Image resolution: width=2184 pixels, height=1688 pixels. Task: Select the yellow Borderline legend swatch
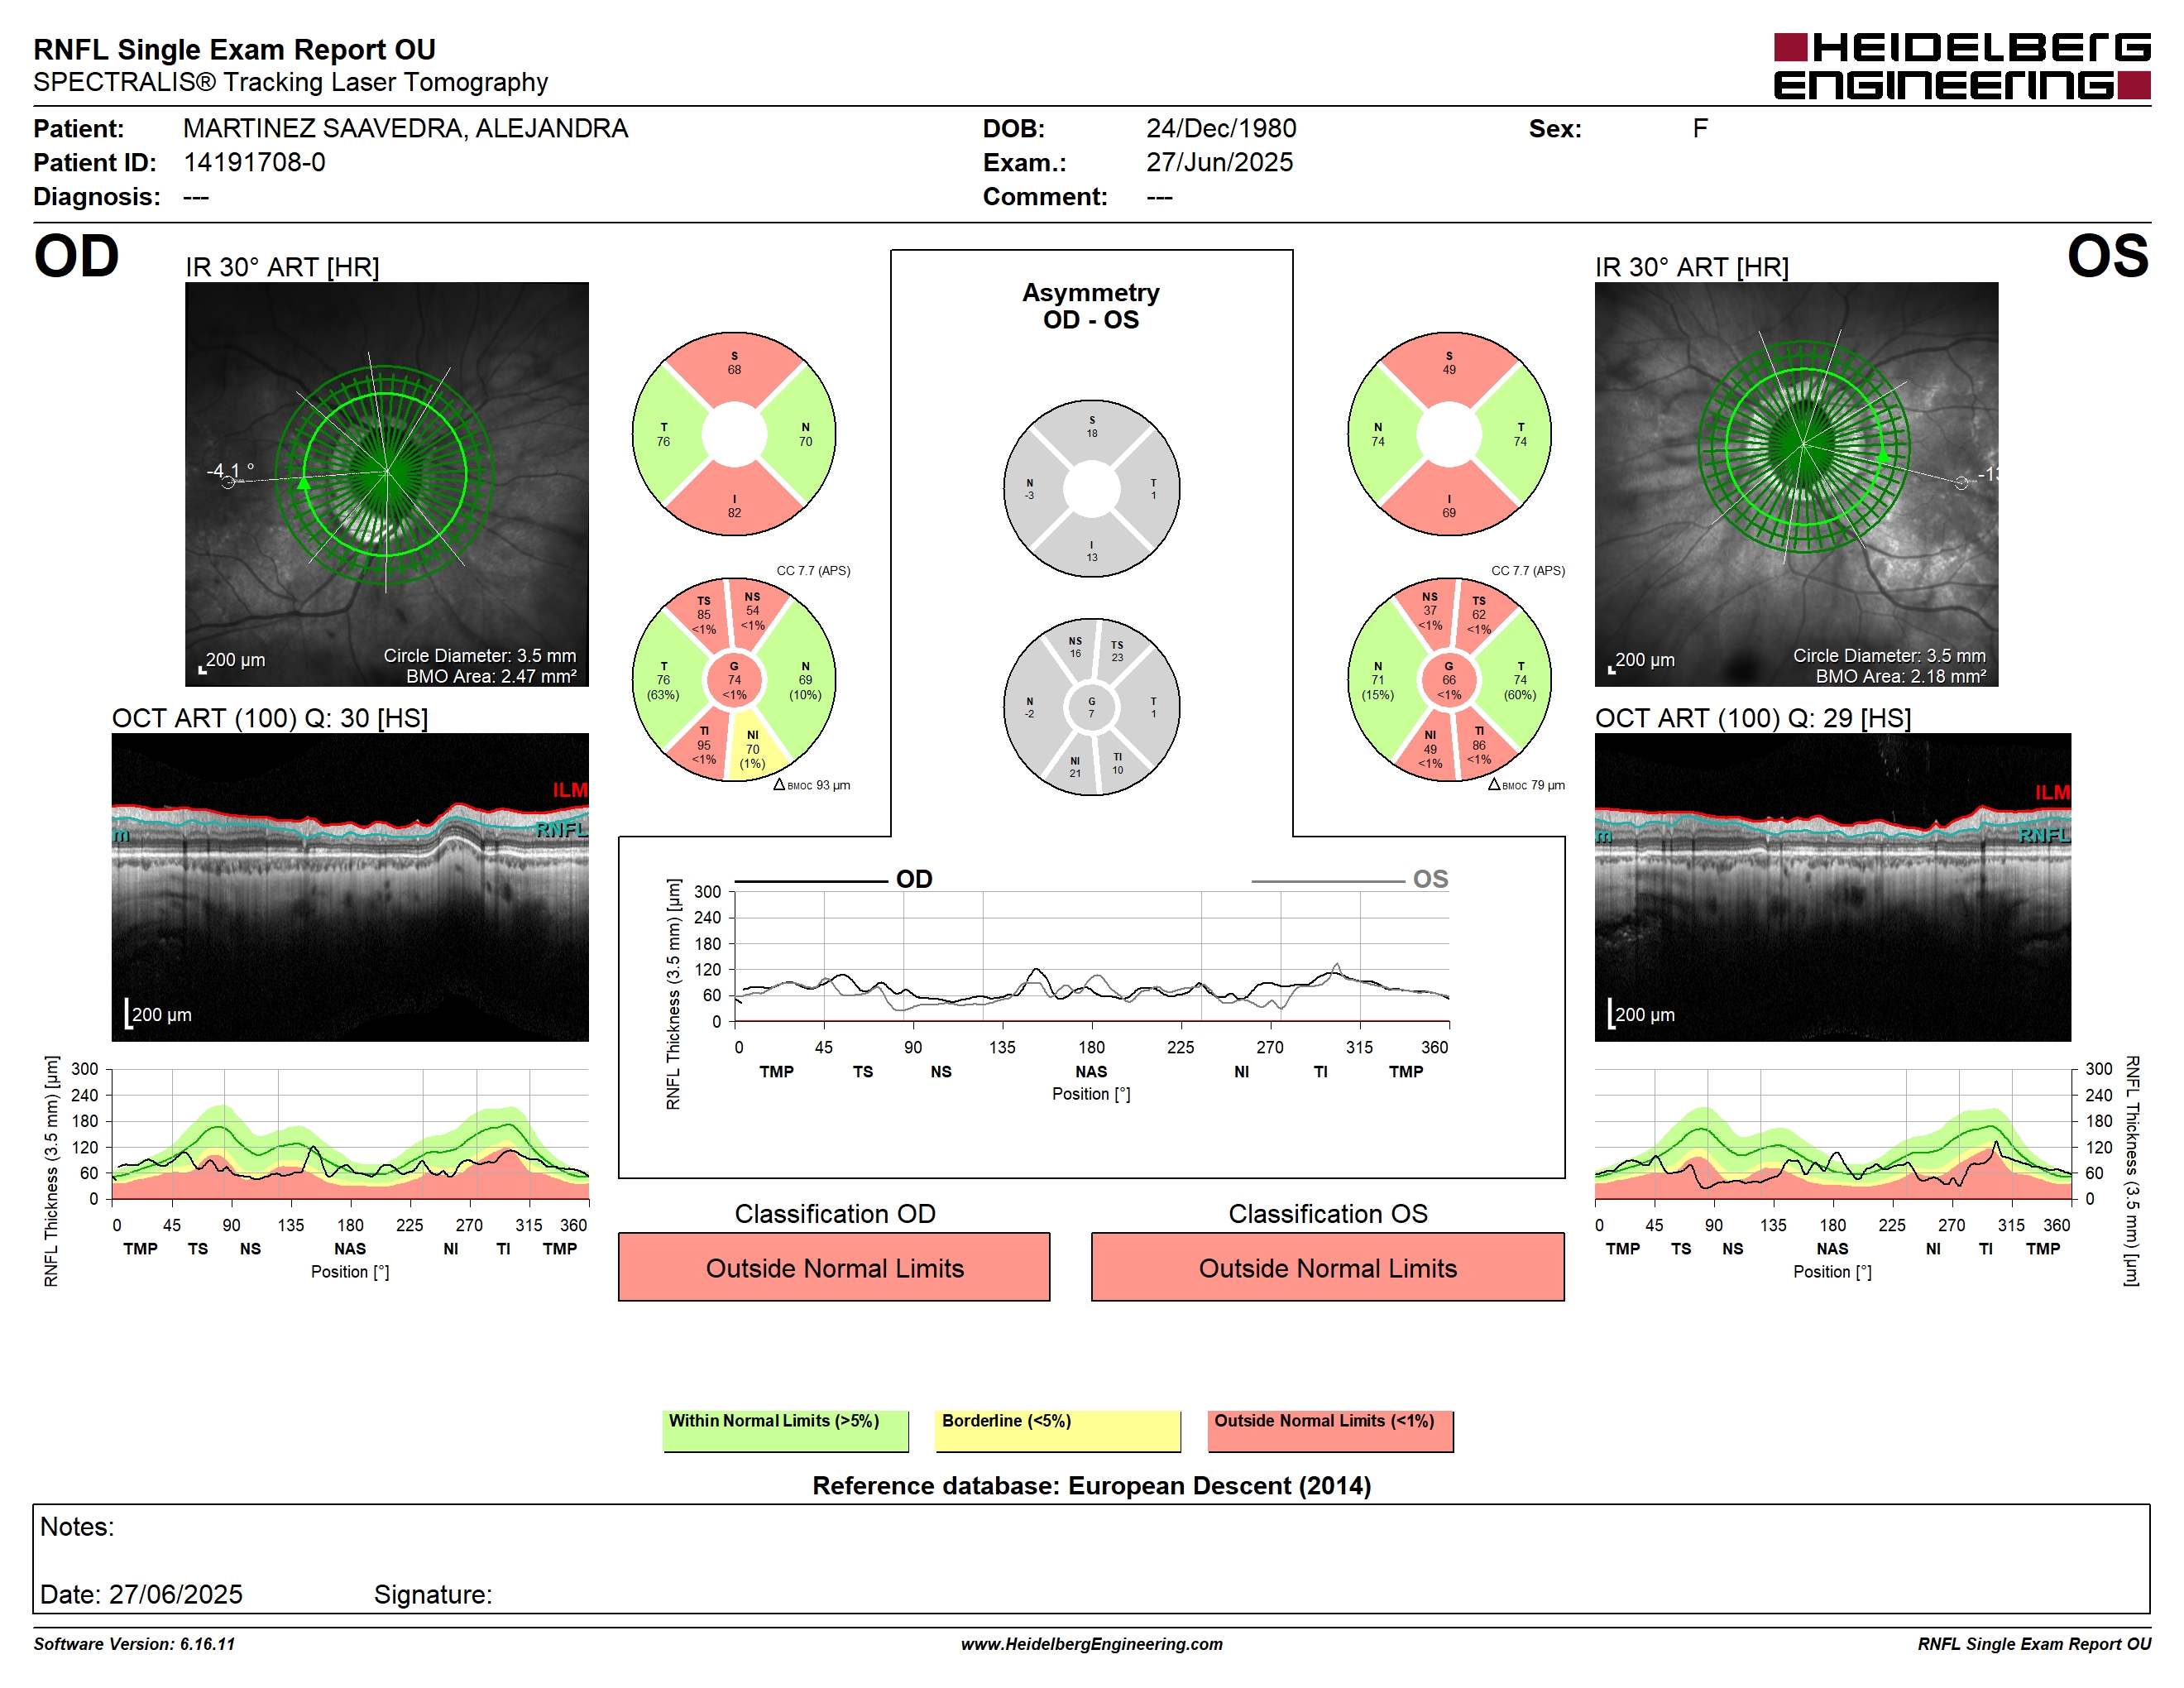click(1057, 1431)
